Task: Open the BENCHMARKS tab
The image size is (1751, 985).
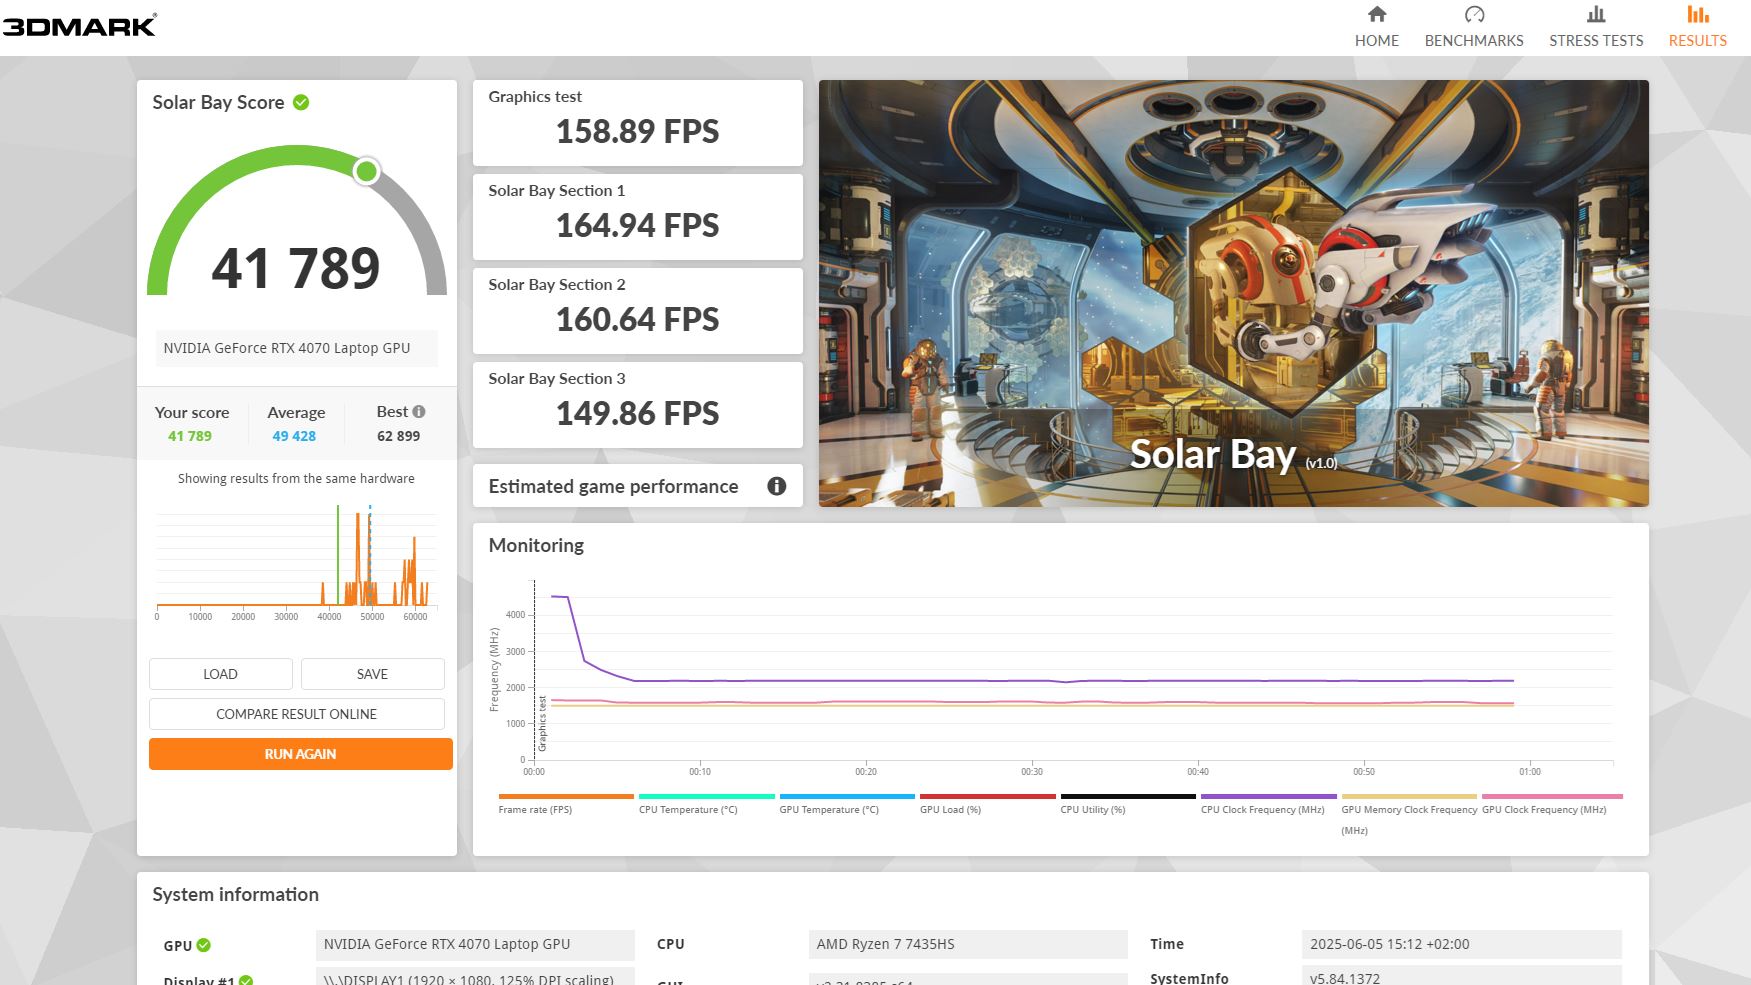Action: [1474, 27]
